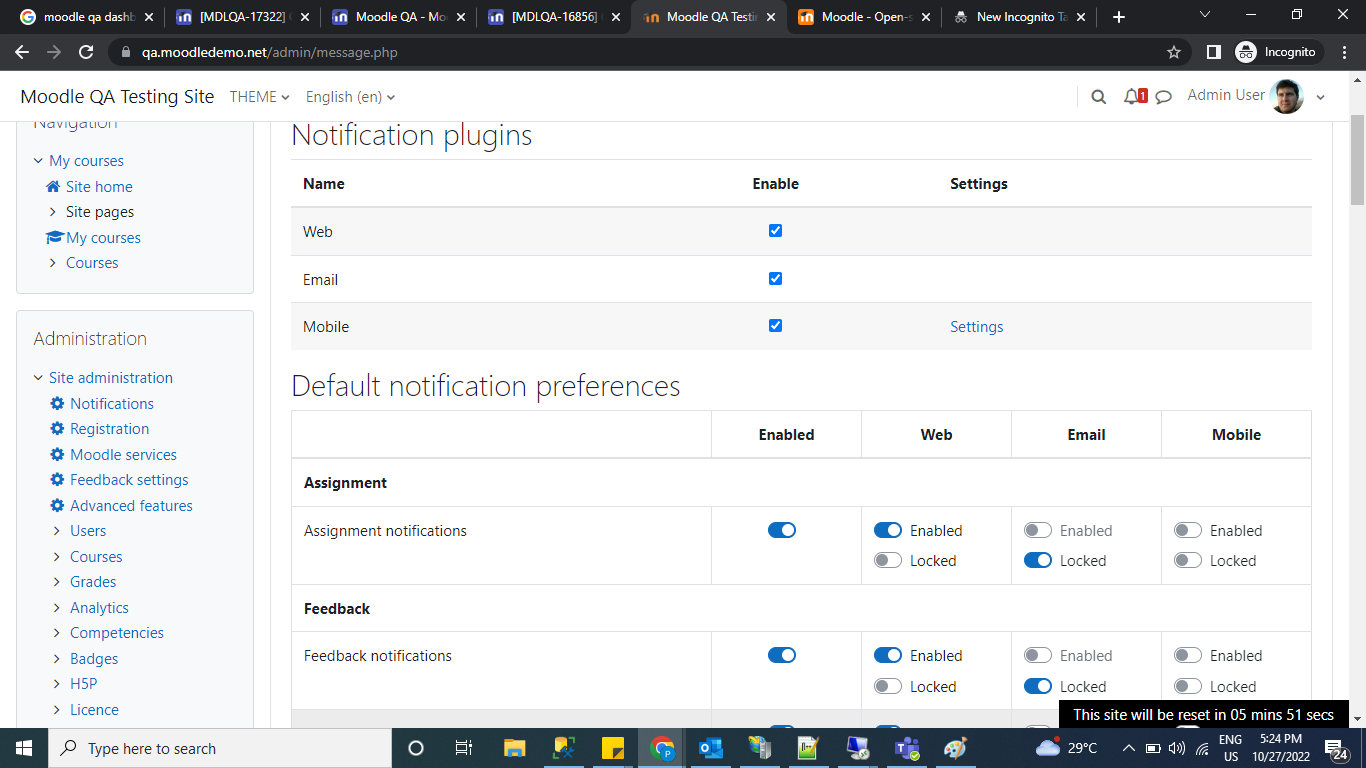Bookmark this page with the star icon
Viewport: 1366px width, 768px height.
(x=1174, y=52)
